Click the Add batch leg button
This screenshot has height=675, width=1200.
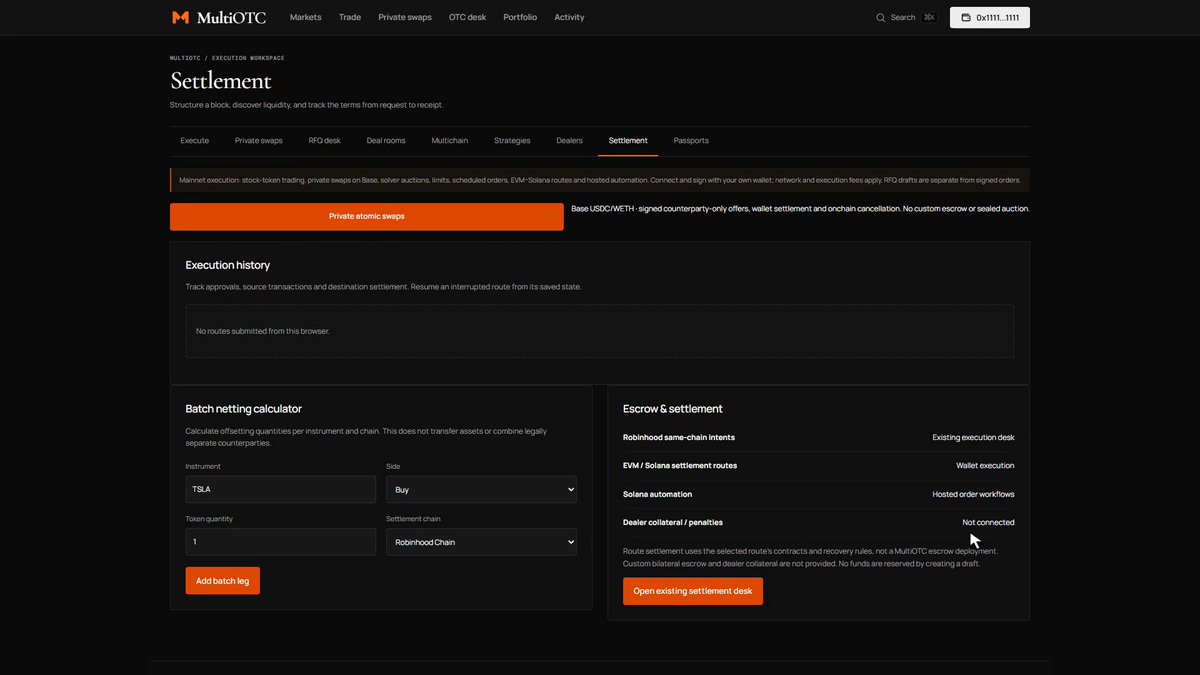tap(223, 581)
